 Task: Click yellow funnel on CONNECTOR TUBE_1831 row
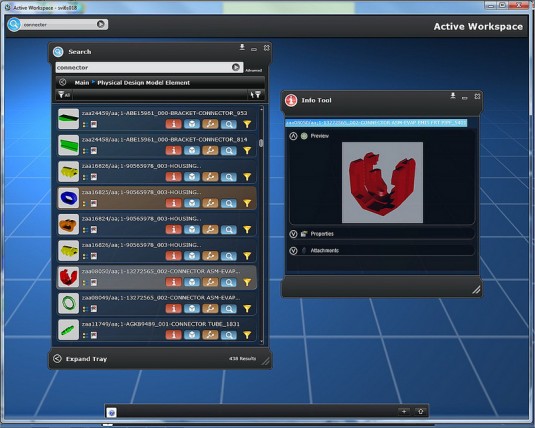247,335
